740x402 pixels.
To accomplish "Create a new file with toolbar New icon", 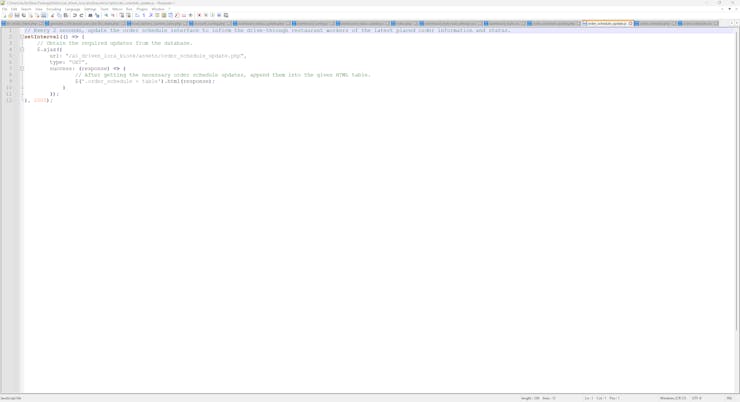I will tap(4, 15).
